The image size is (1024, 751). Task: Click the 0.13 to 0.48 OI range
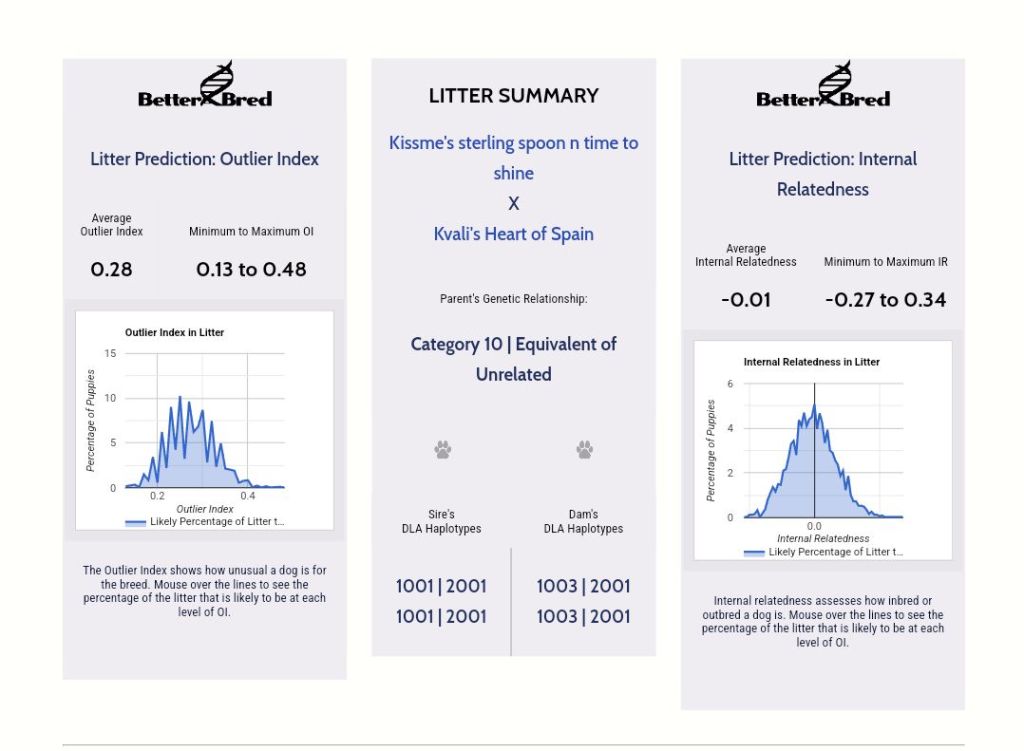(251, 269)
